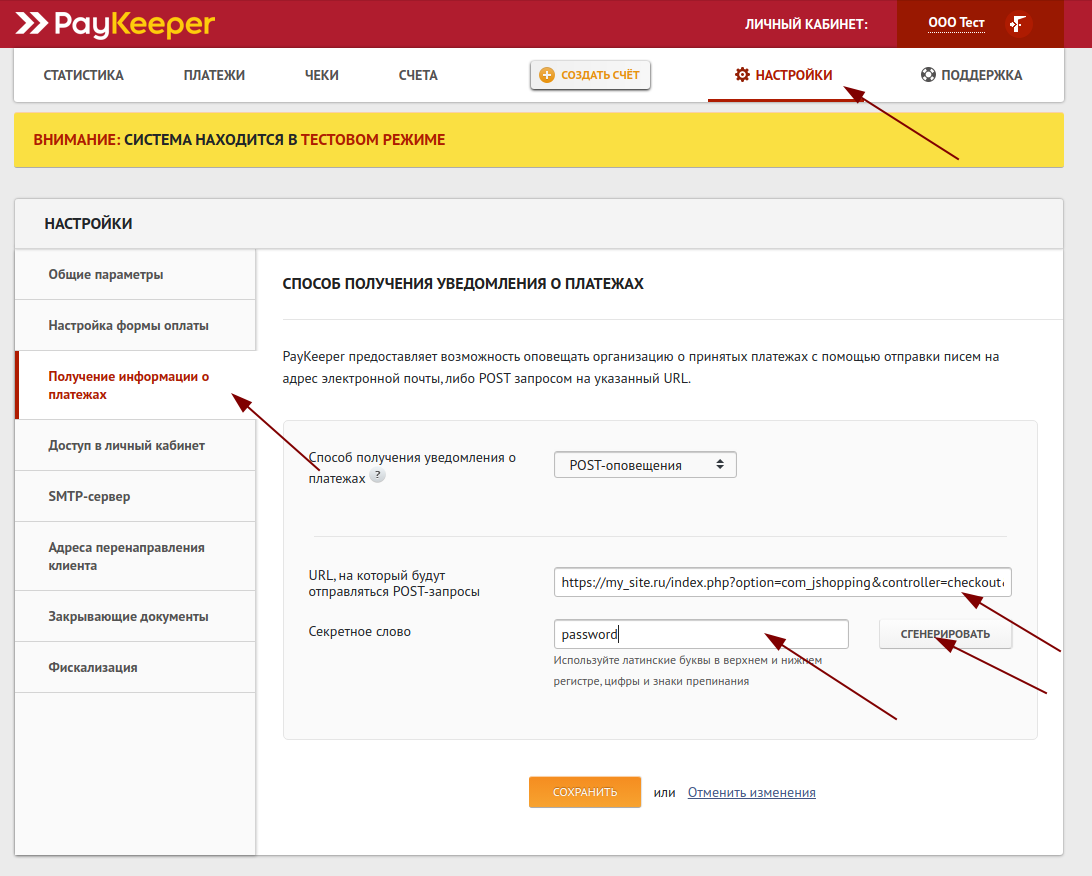Click the Сохранить button
Screen dimensions: 1092x876
(x=585, y=792)
